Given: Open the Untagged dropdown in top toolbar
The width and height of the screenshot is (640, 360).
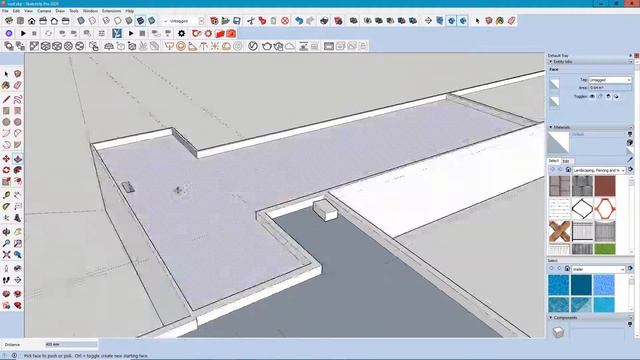Looking at the screenshot, I should coord(201,20).
